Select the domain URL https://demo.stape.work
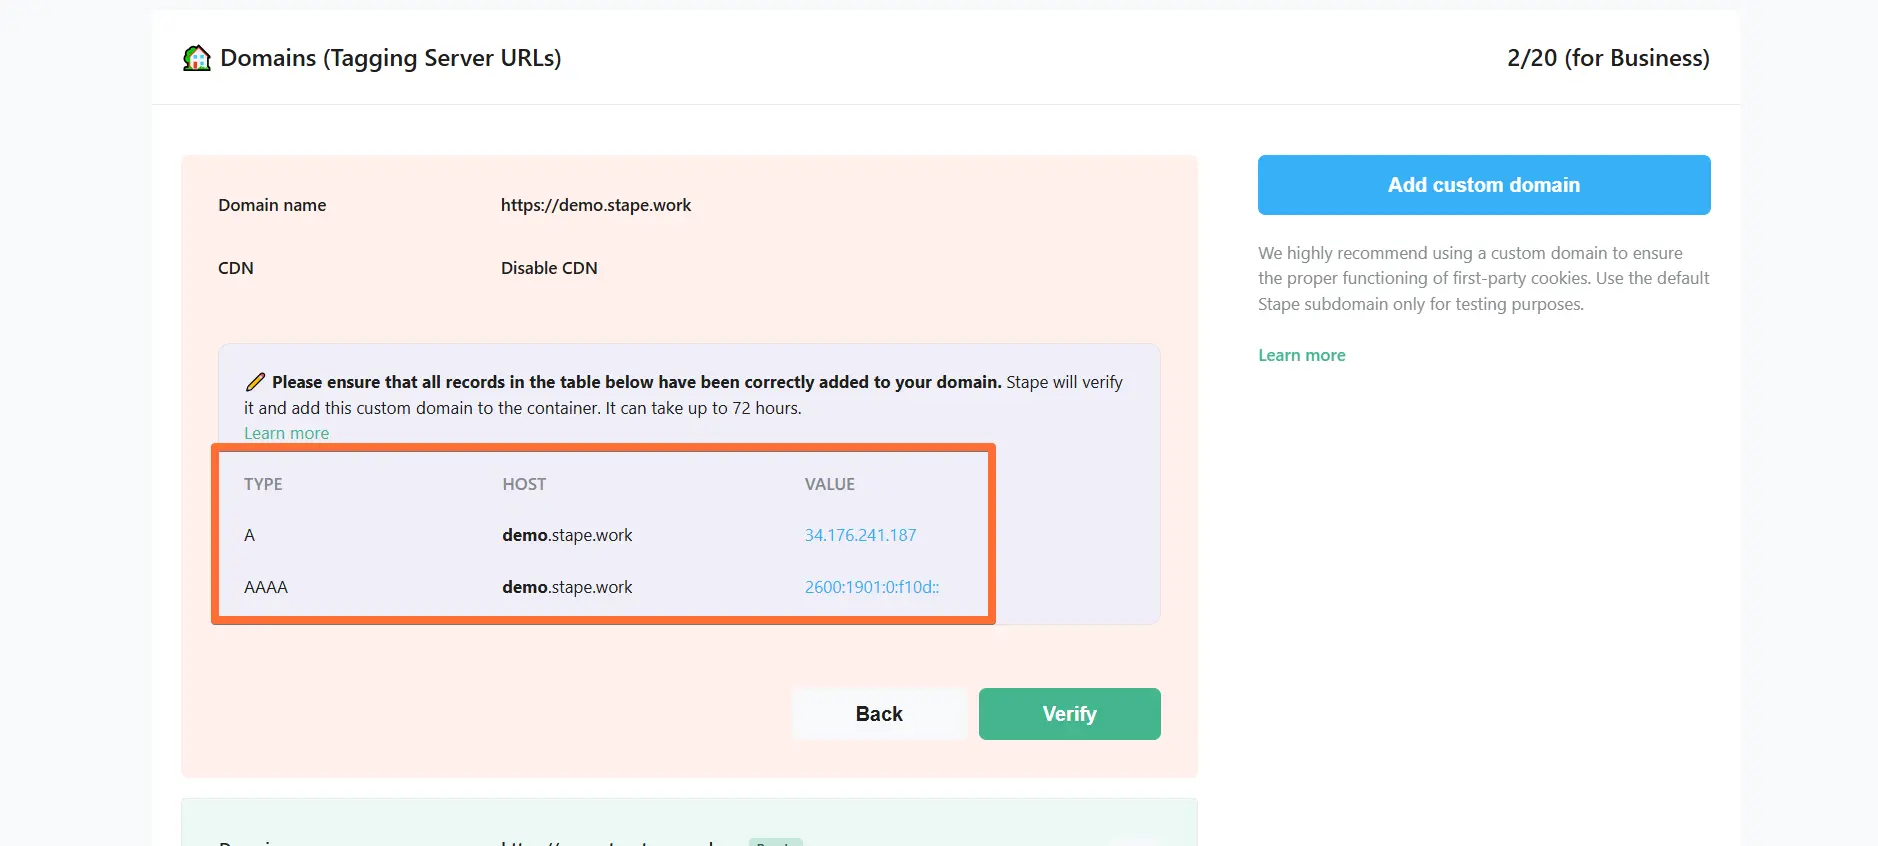 pos(596,205)
